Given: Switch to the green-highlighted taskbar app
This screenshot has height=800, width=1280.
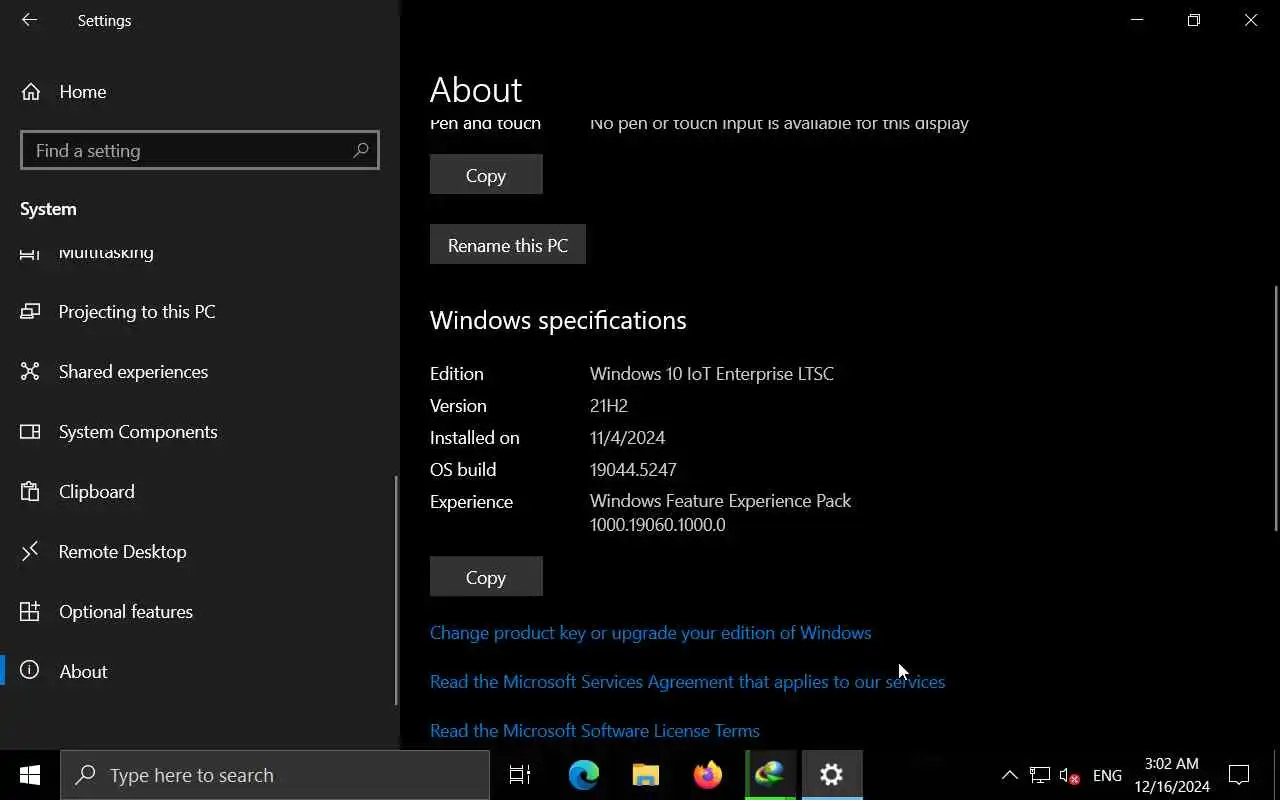Looking at the screenshot, I should (770, 775).
